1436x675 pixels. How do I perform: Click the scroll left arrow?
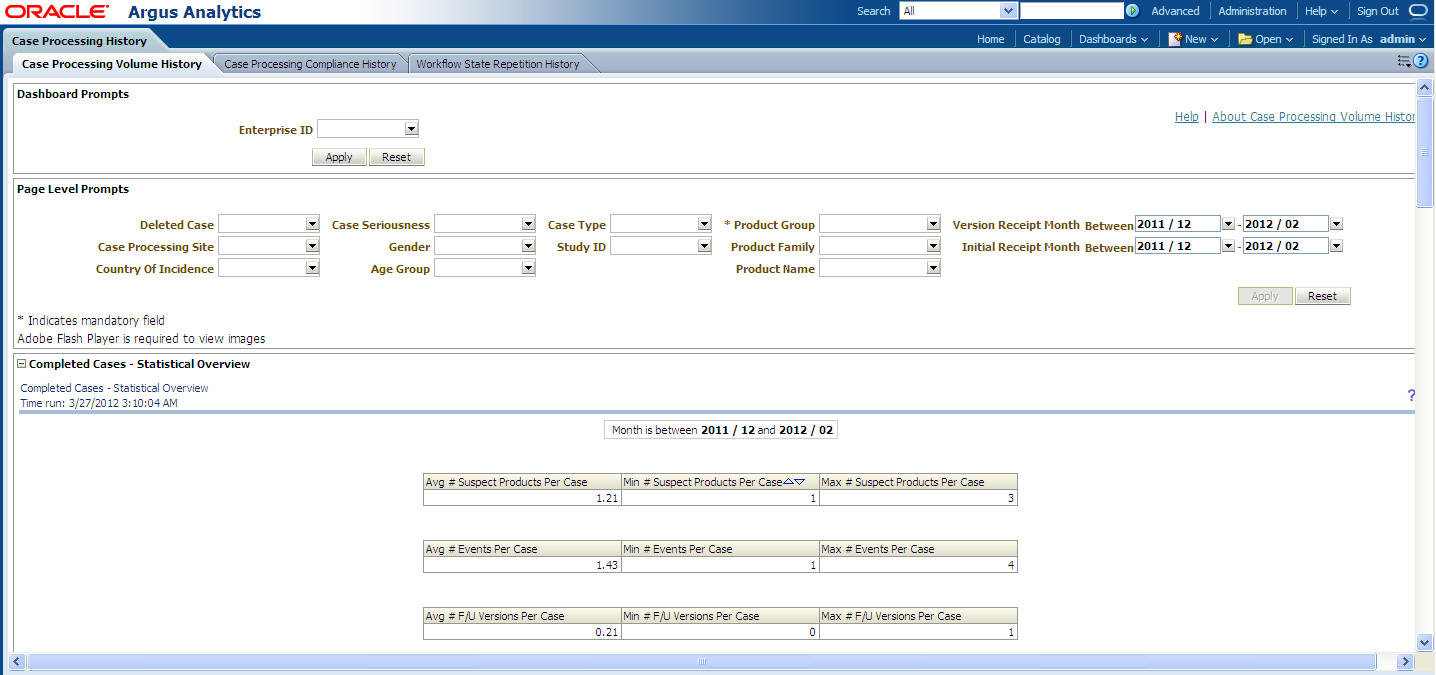(x=16, y=662)
